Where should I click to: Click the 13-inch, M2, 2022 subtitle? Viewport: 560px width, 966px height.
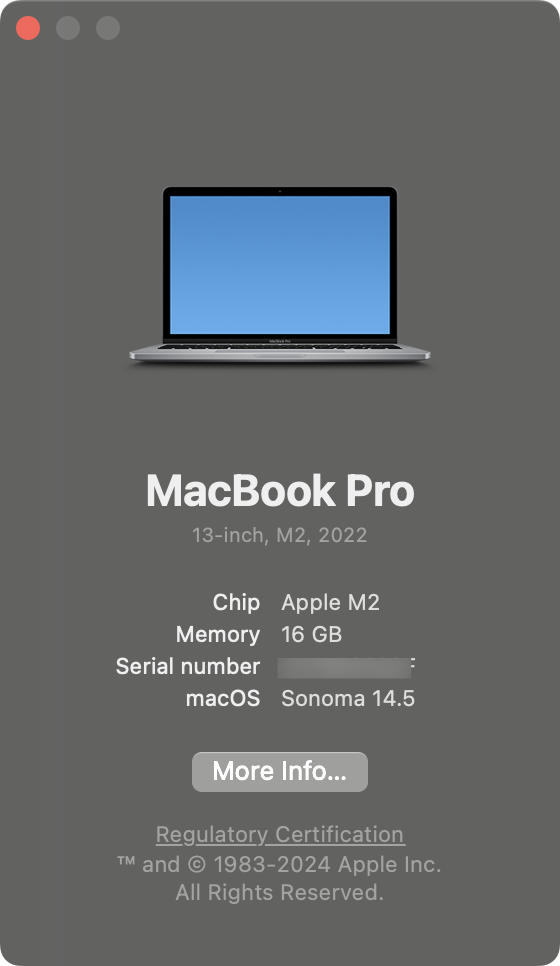[279, 535]
